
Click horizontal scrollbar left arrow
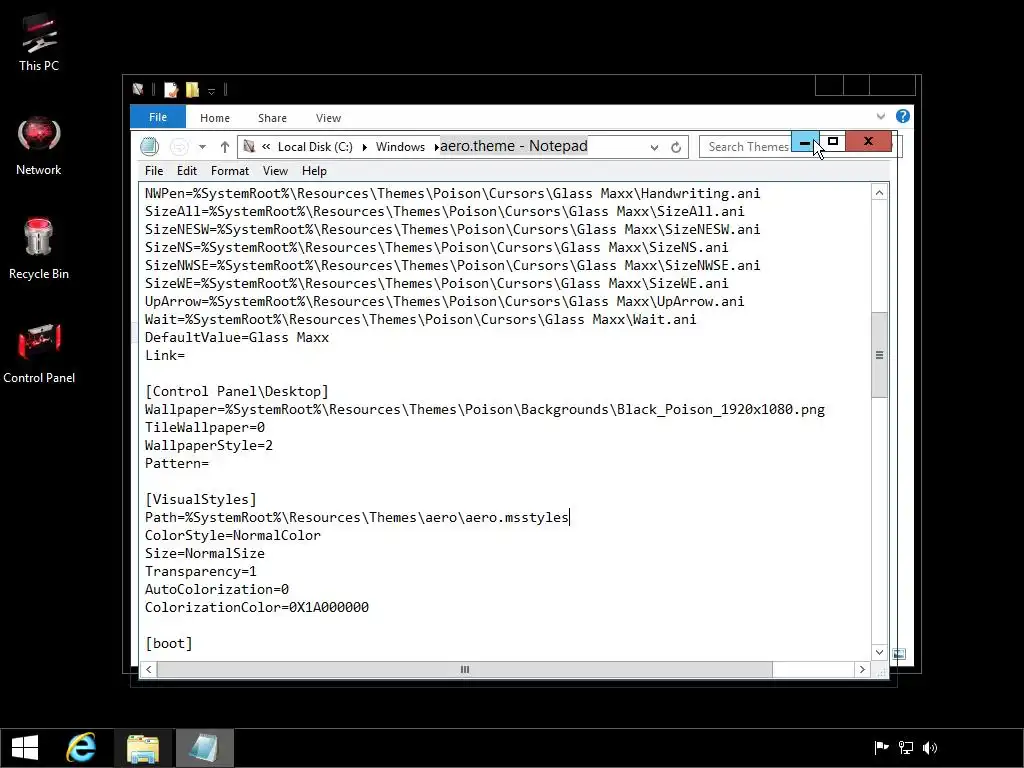click(x=149, y=669)
